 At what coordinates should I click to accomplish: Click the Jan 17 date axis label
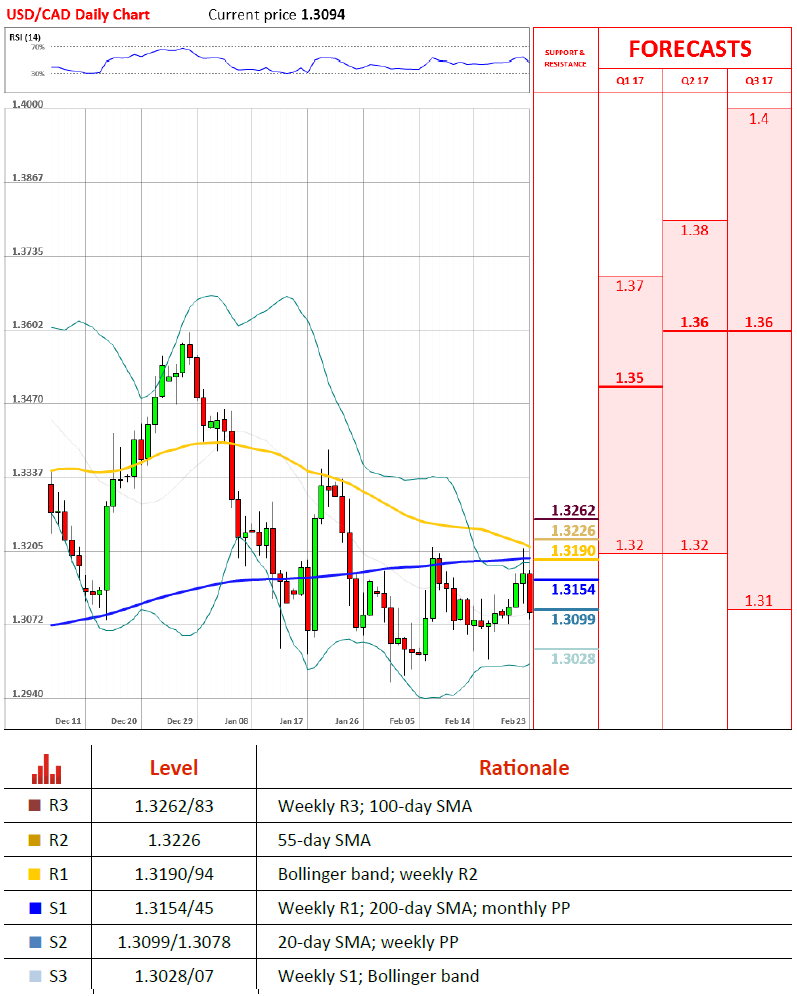point(291,721)
